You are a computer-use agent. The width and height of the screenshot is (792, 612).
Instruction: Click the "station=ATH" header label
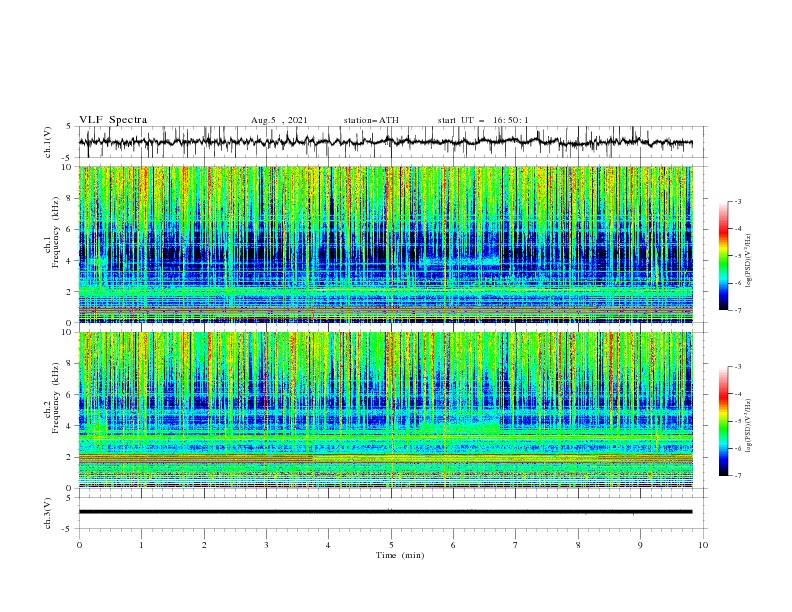coord(371,120)
